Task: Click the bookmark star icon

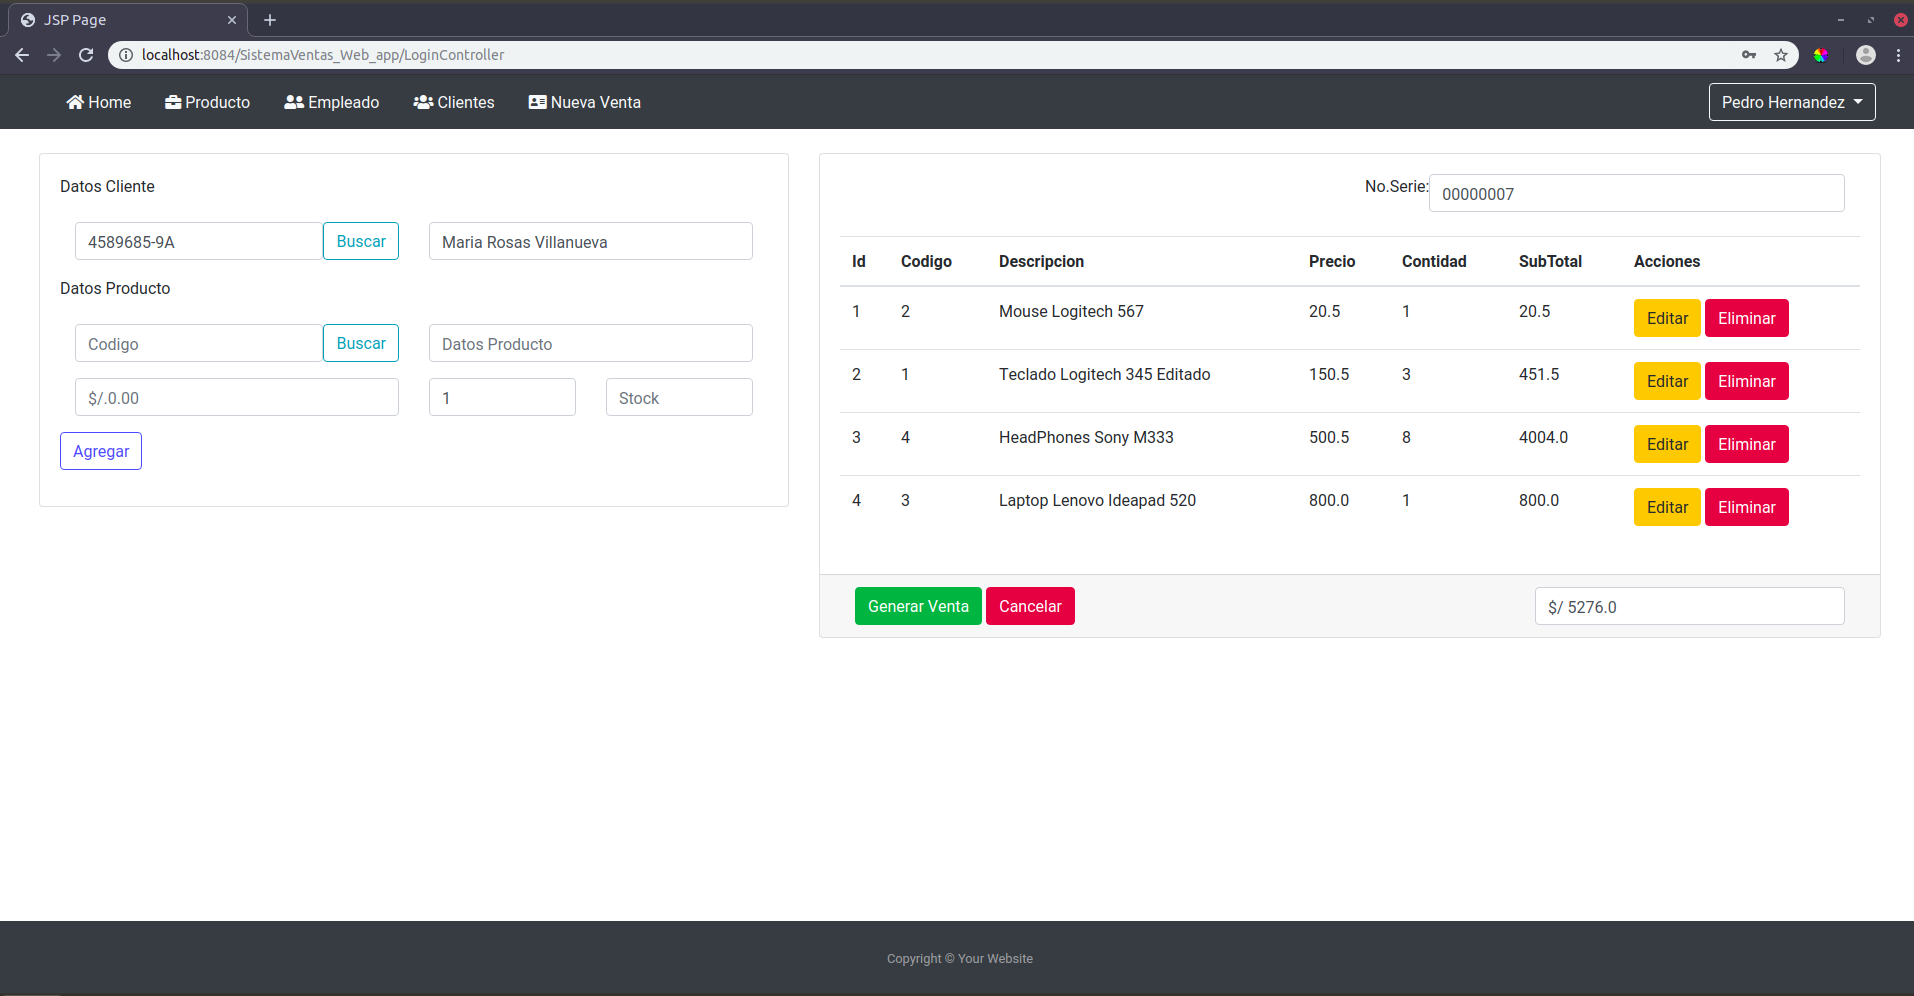Action: [x=1781, y=55]
